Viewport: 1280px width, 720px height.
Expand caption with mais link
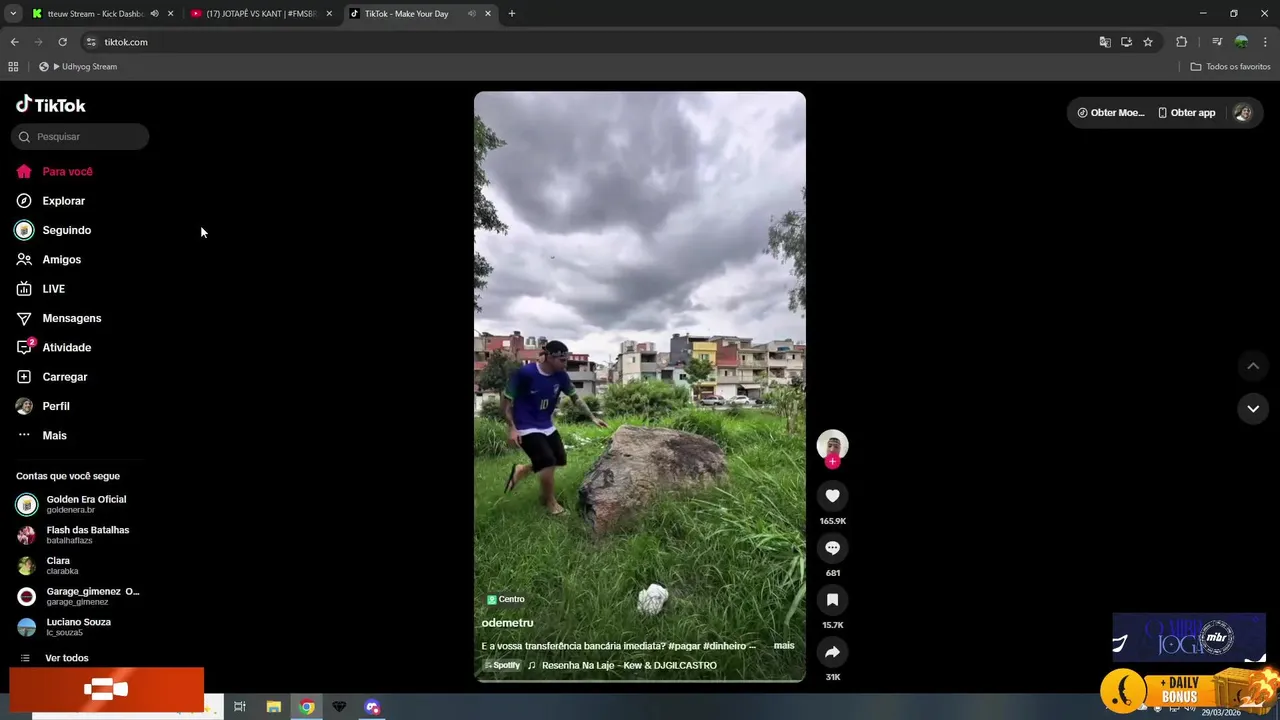(x=784, y=646)
